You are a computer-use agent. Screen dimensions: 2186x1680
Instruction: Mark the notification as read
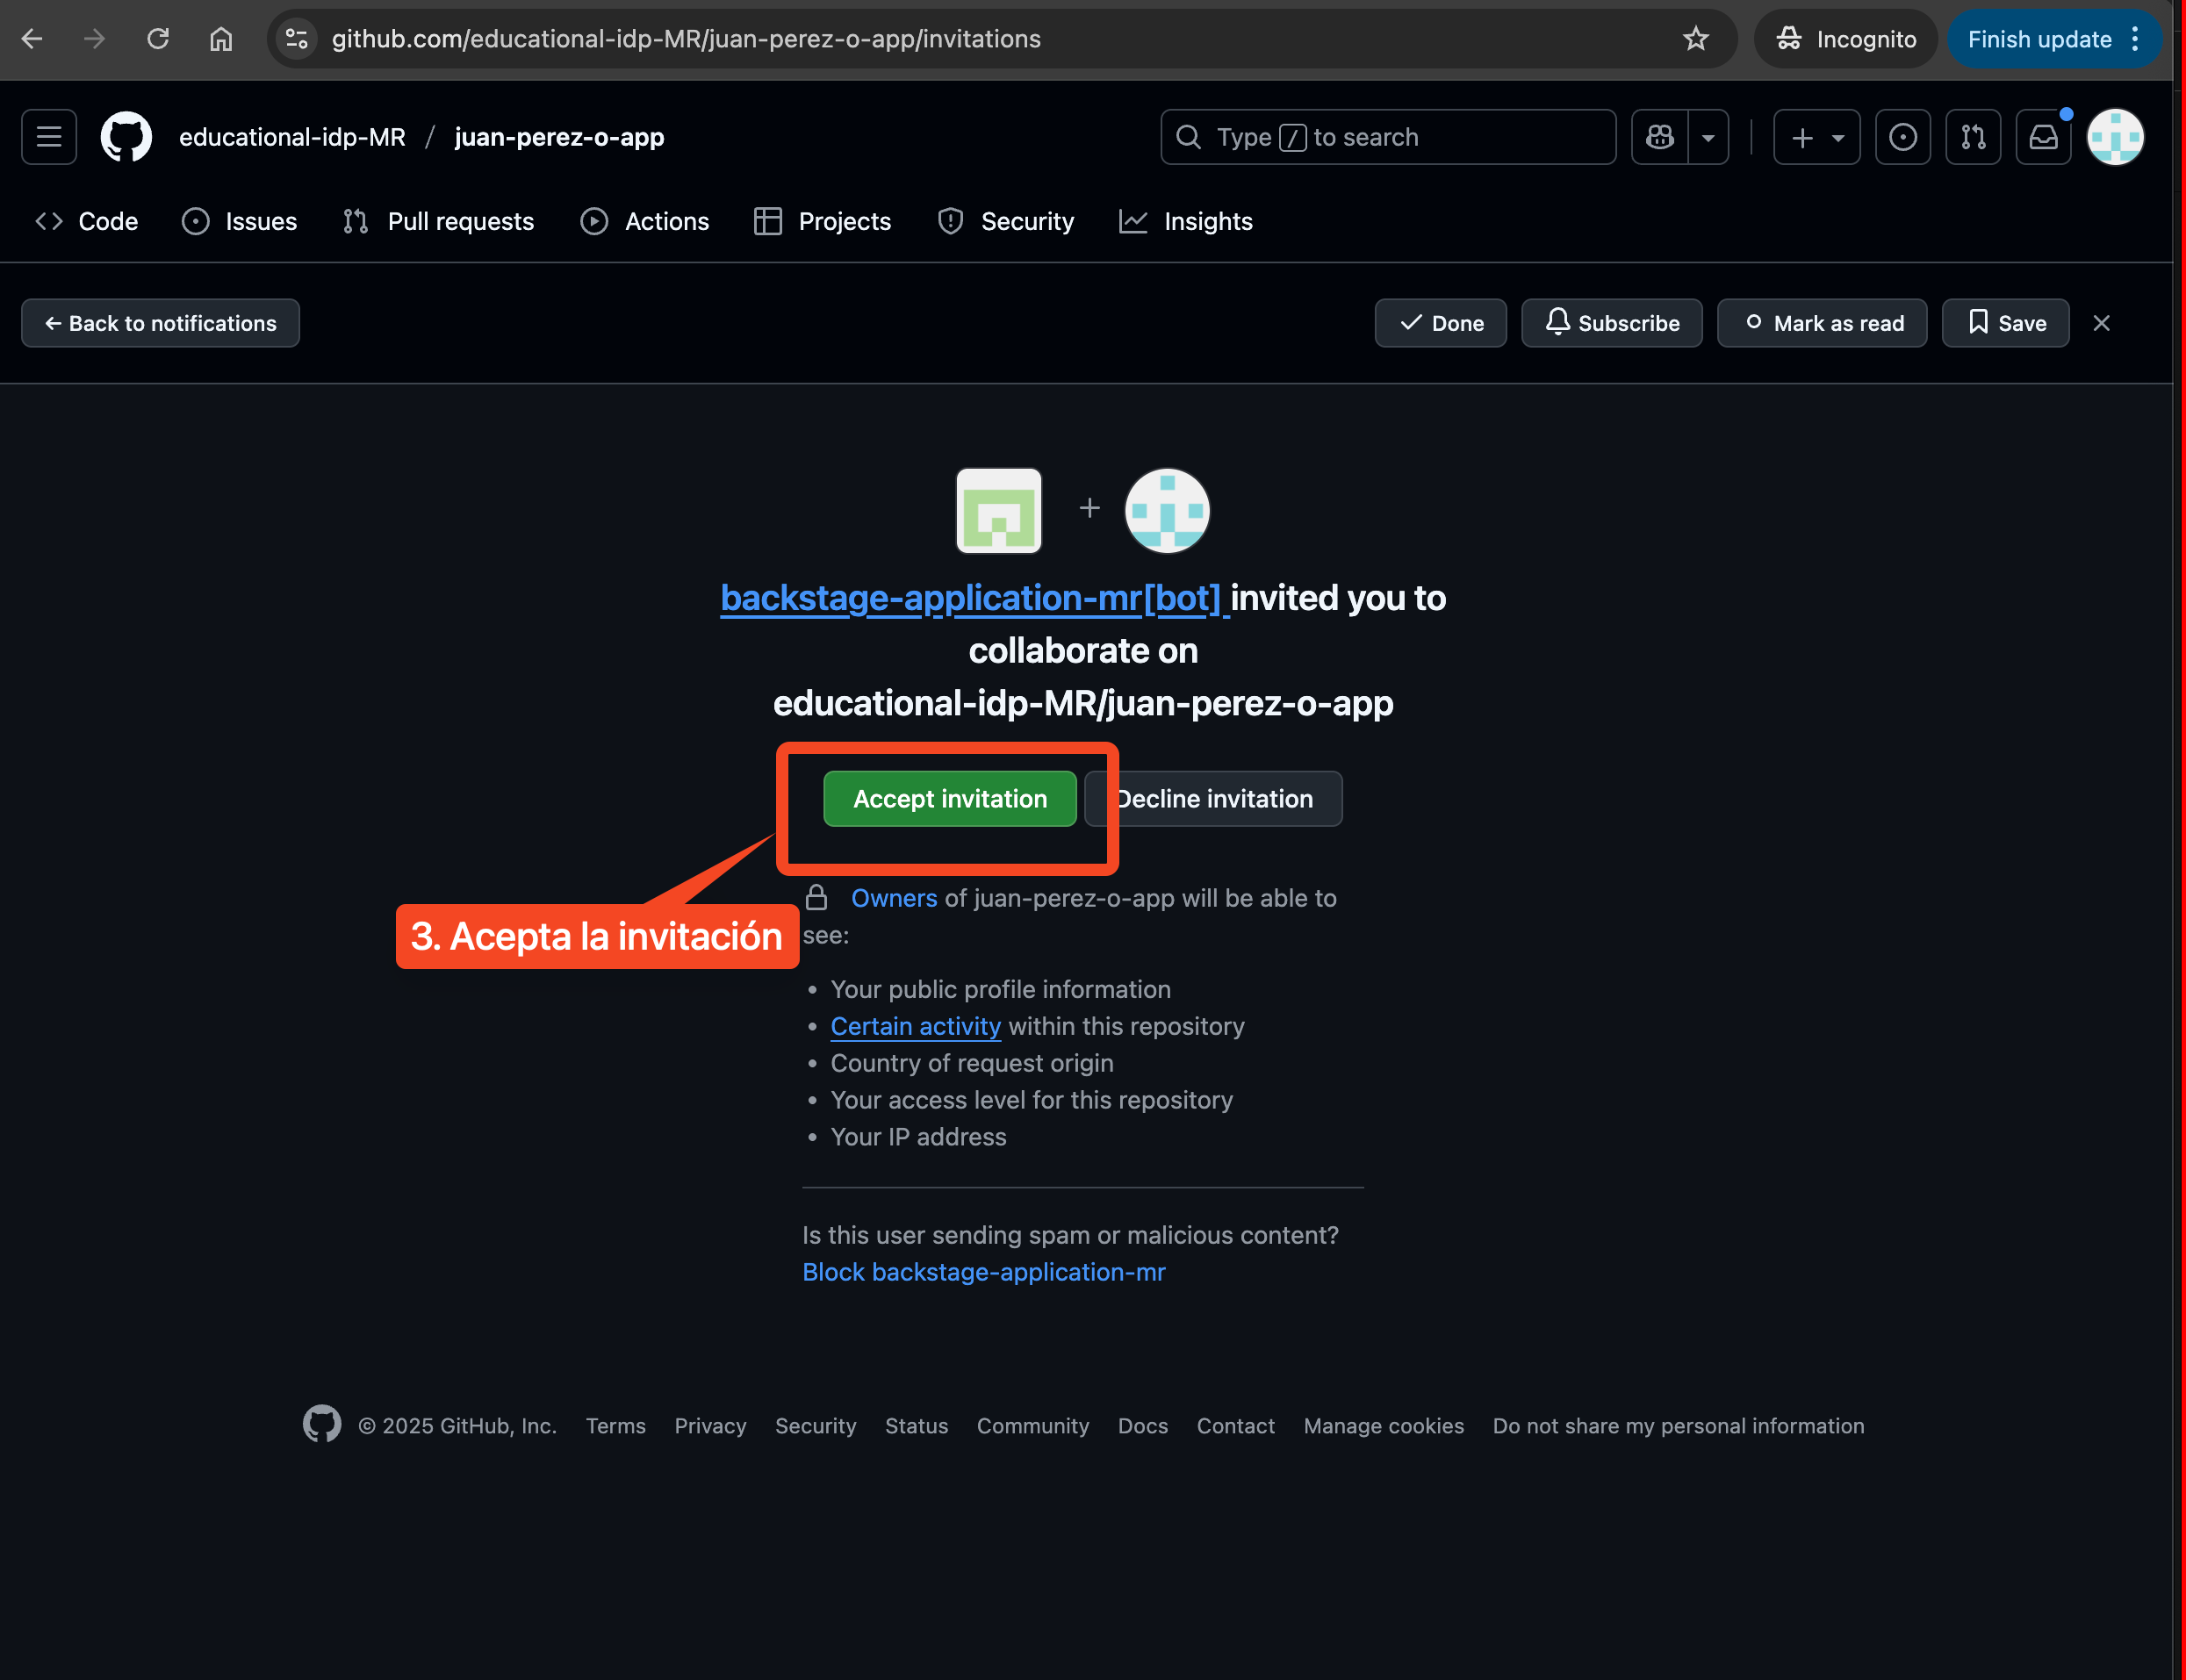(x=1821, y=323)
